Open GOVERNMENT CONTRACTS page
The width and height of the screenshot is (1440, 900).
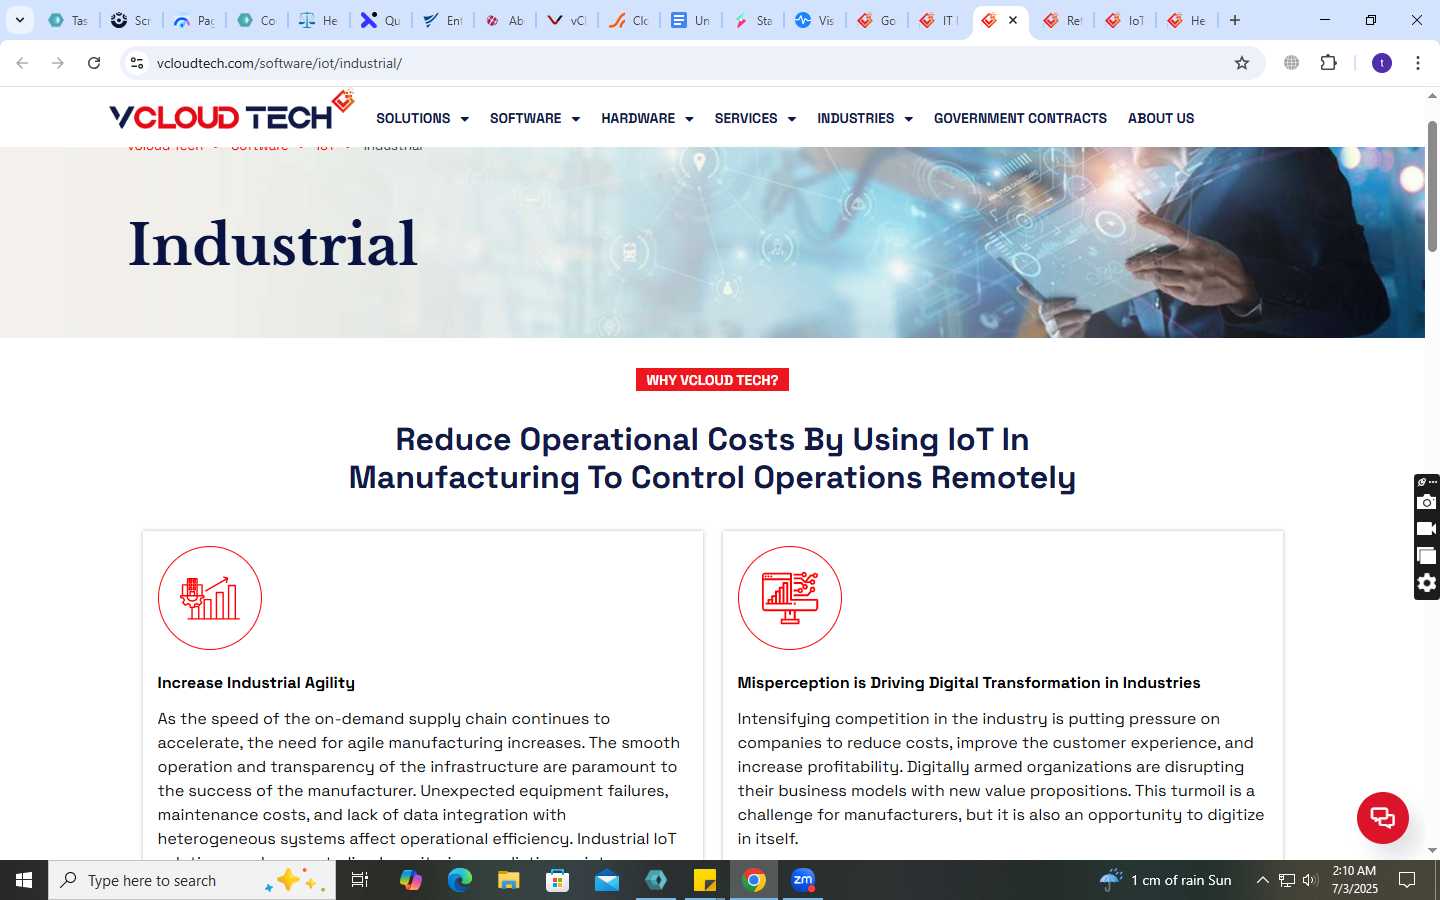1020,118
